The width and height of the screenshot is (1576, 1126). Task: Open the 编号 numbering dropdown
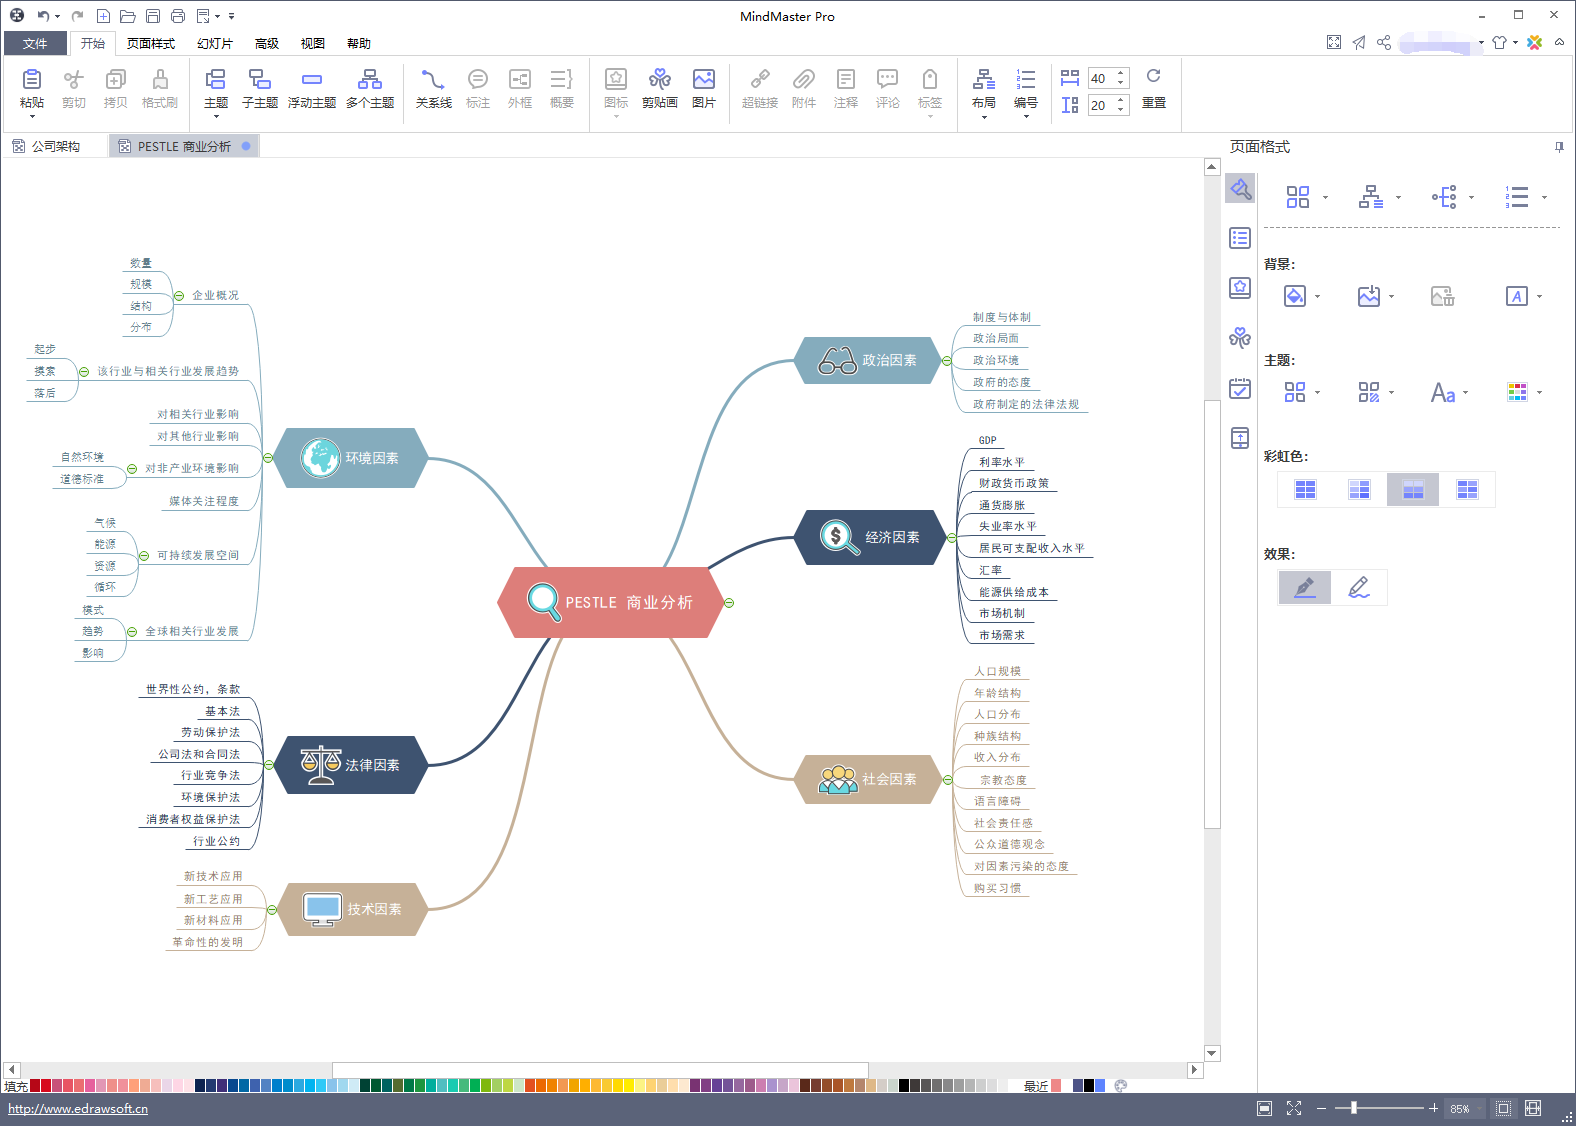[x=1026, y=94]
